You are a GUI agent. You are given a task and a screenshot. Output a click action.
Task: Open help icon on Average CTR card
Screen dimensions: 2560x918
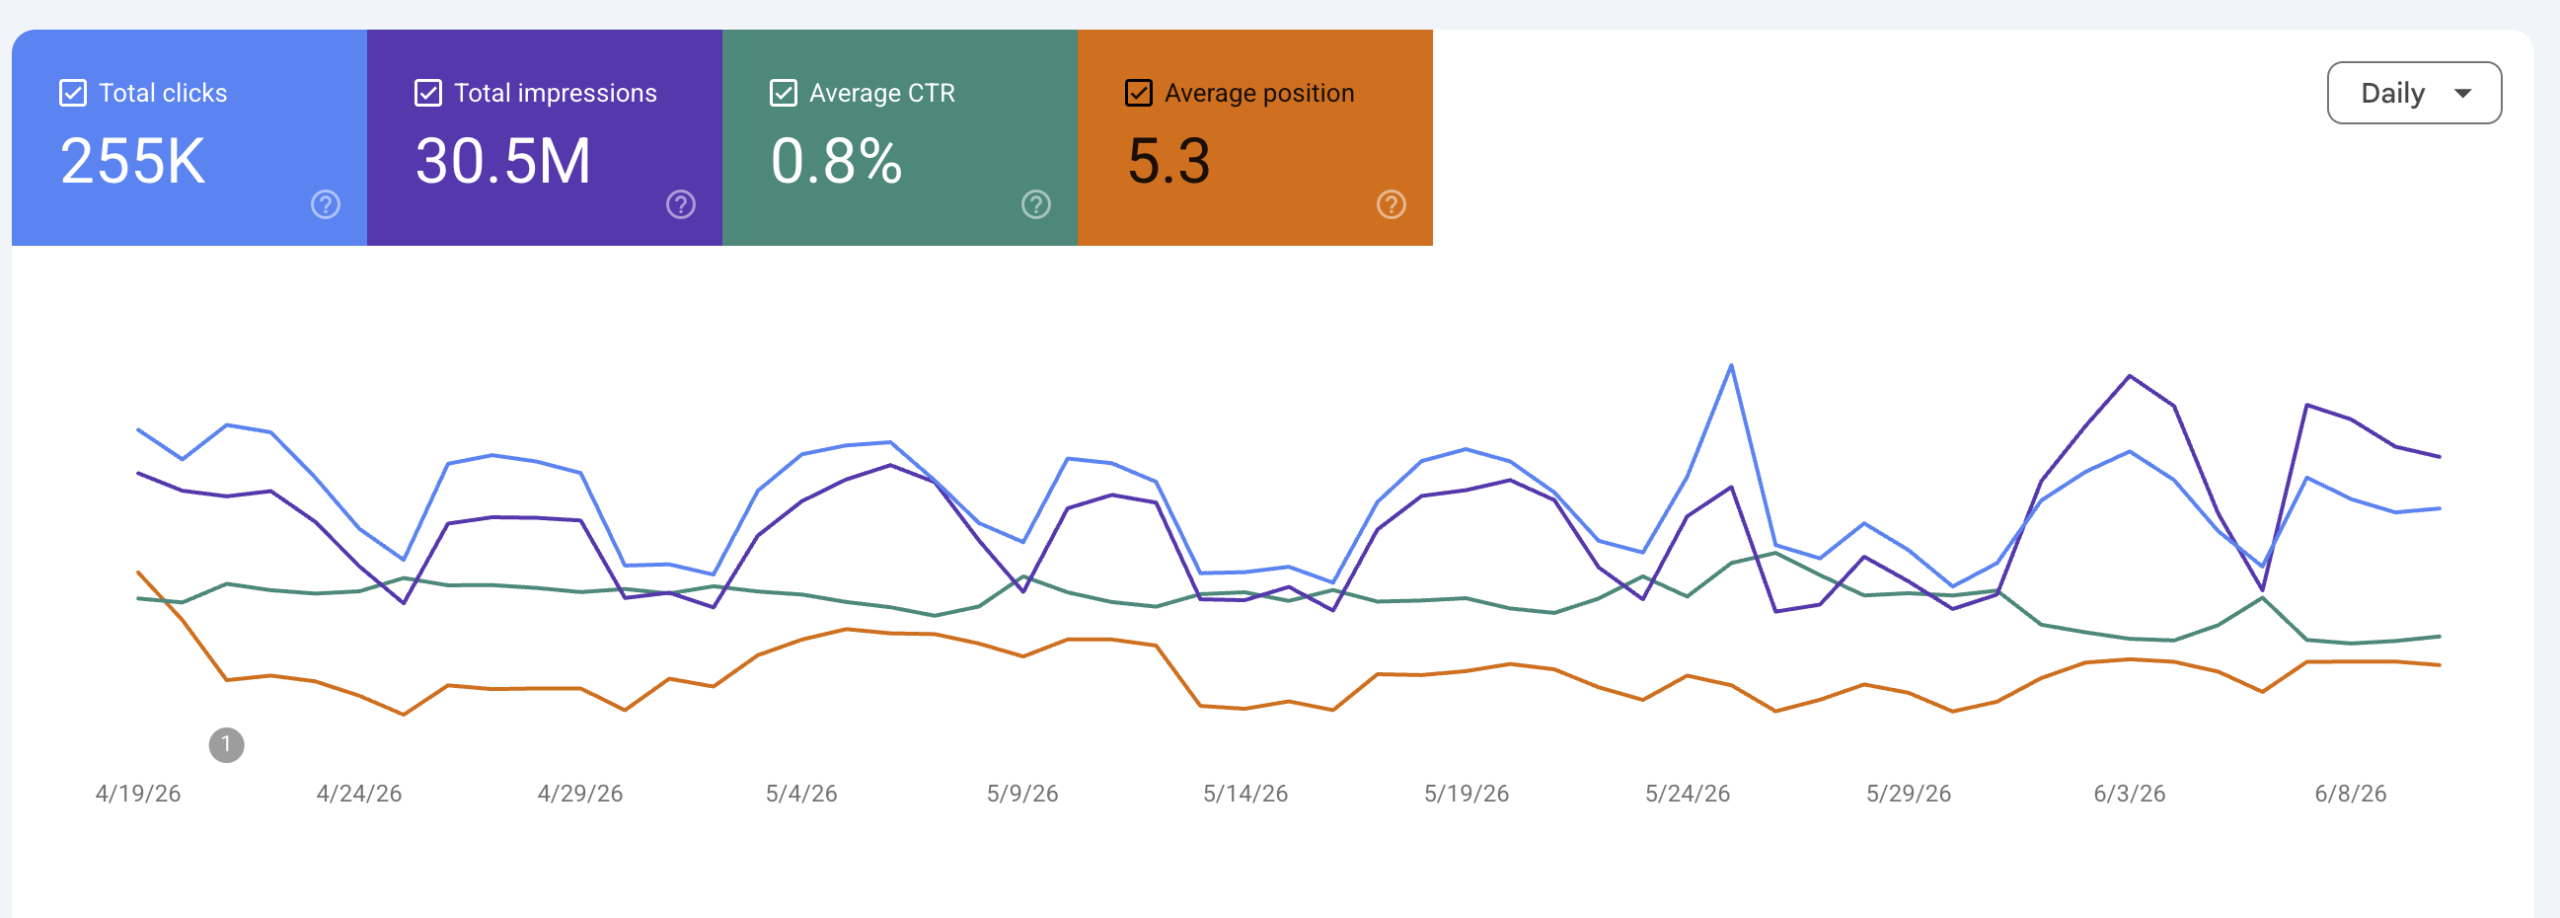point(1036,204)
